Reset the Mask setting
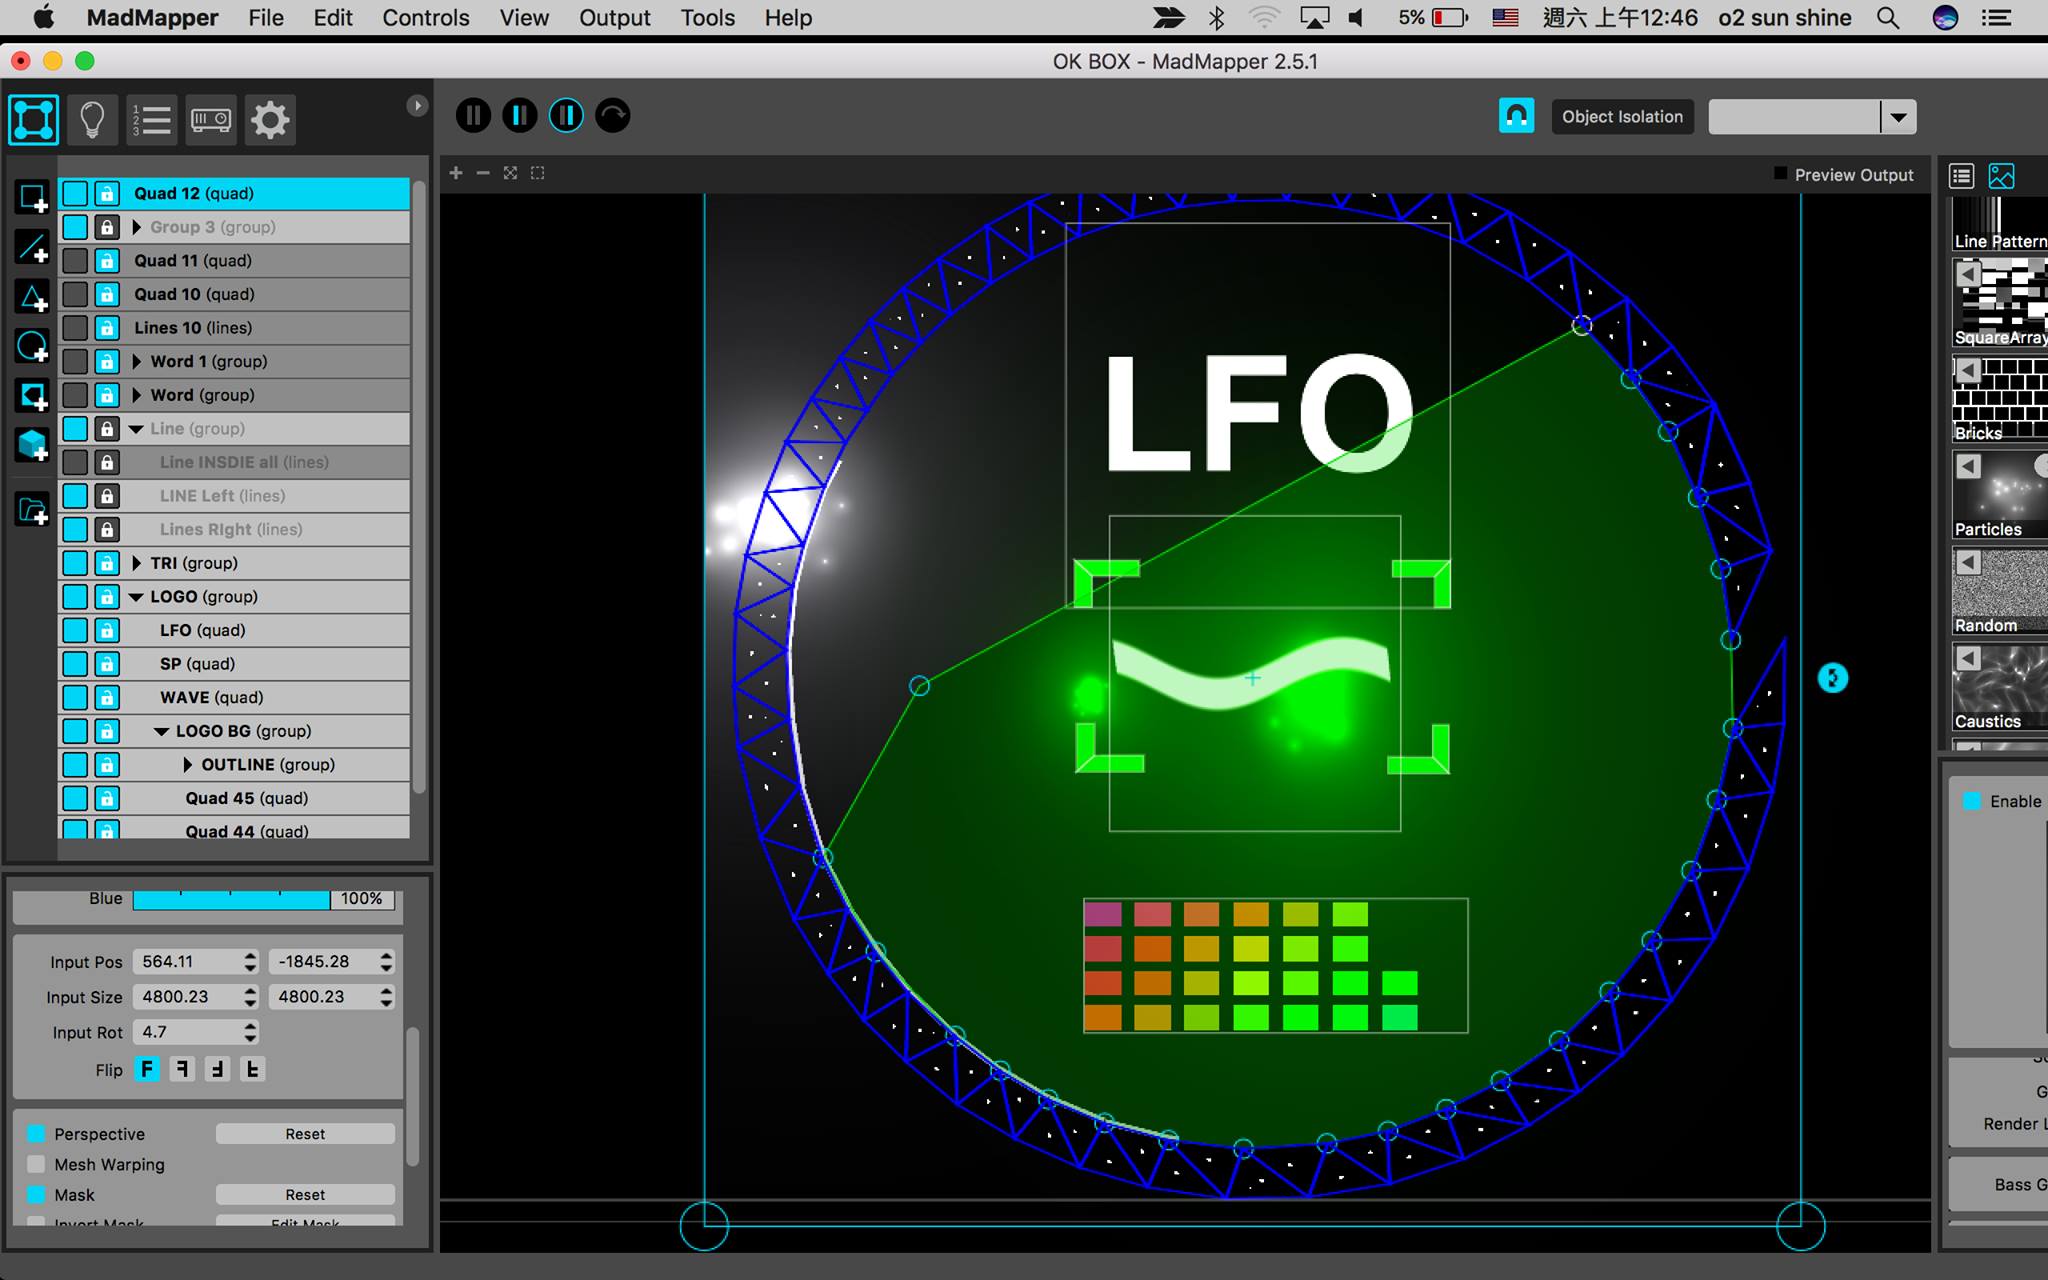Image resolution: width=2048 pixels, height=1280 pixels. pos(305,1195)
